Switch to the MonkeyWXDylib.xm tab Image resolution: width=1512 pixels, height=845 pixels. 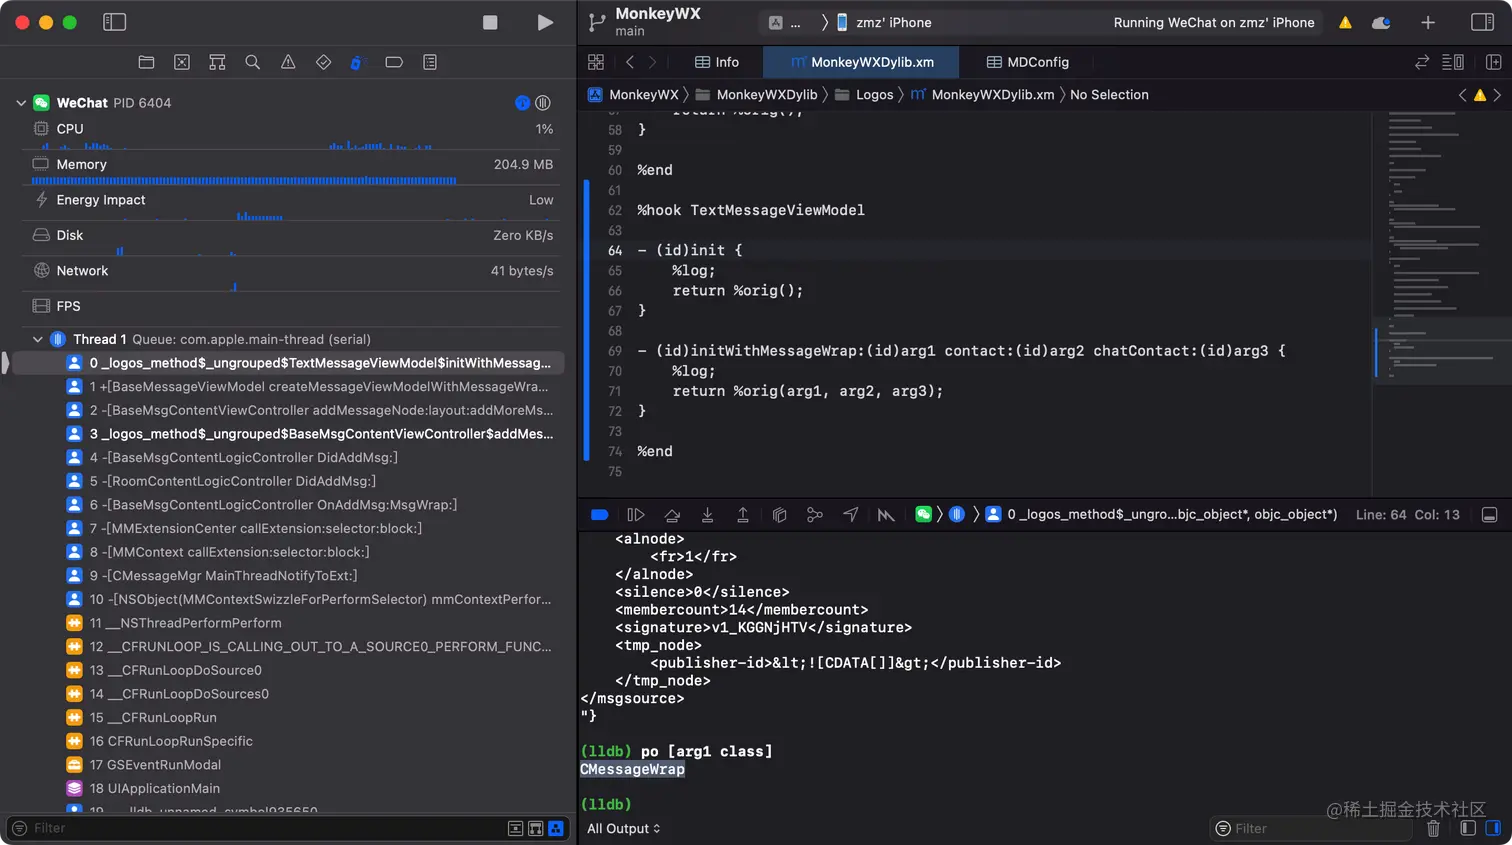click(x=861, y=62)
